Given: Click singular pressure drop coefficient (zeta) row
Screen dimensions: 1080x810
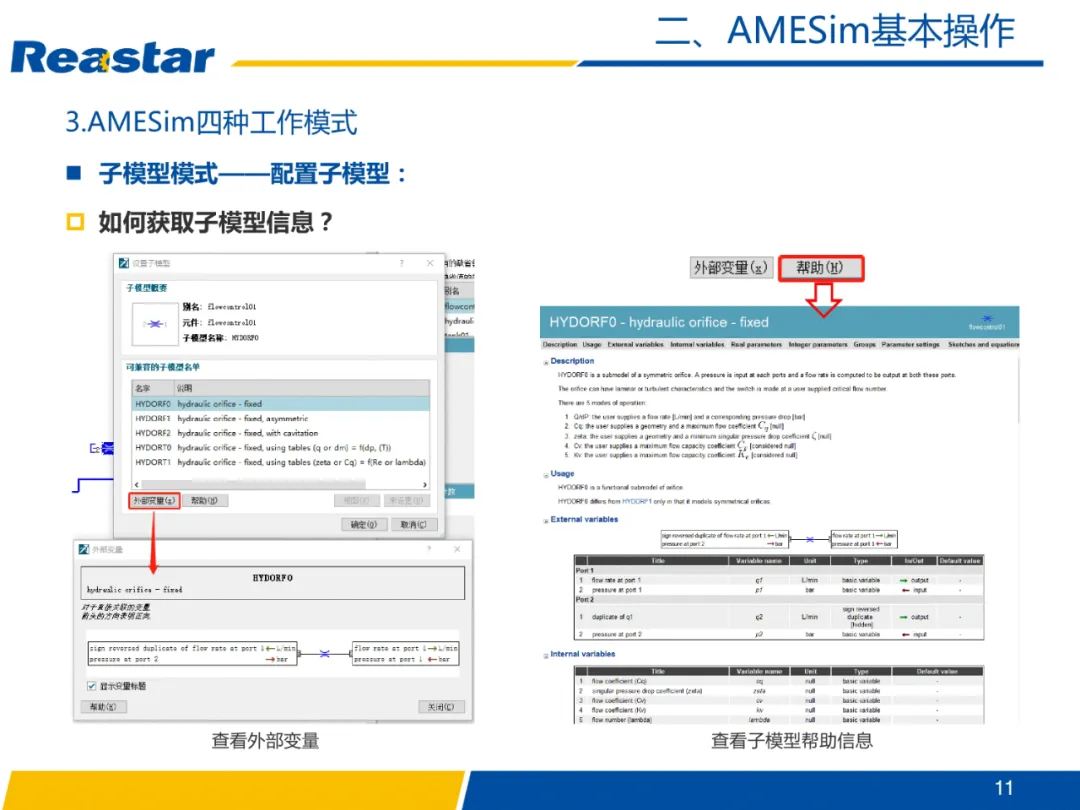Looking at the screenshot, I should pyautogui.click(x=779, y=691).
